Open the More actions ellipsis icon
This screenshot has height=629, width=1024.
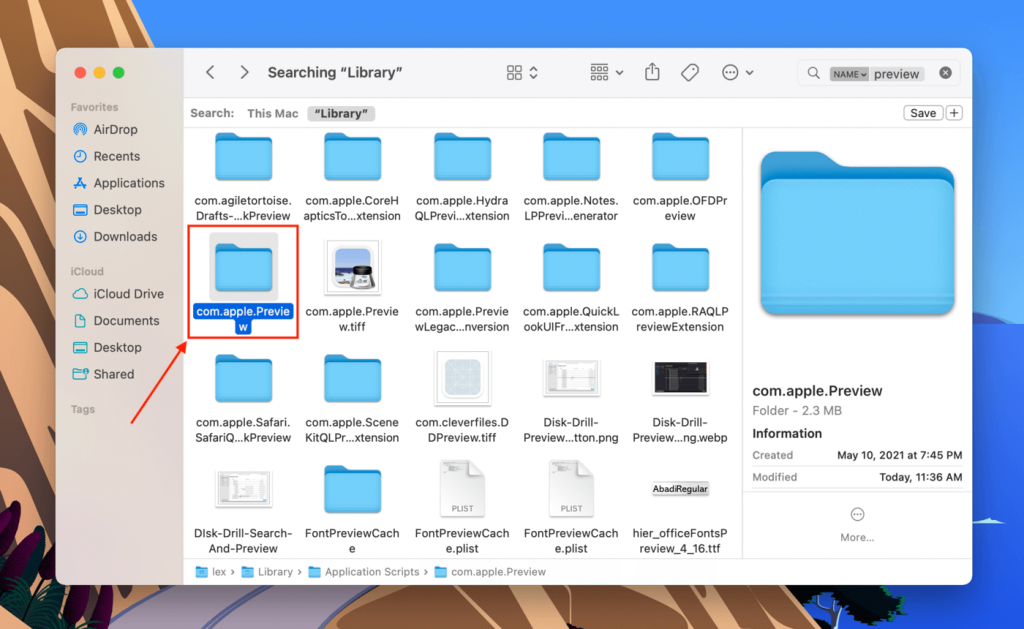pyautogui.click(x=729, y=71)
